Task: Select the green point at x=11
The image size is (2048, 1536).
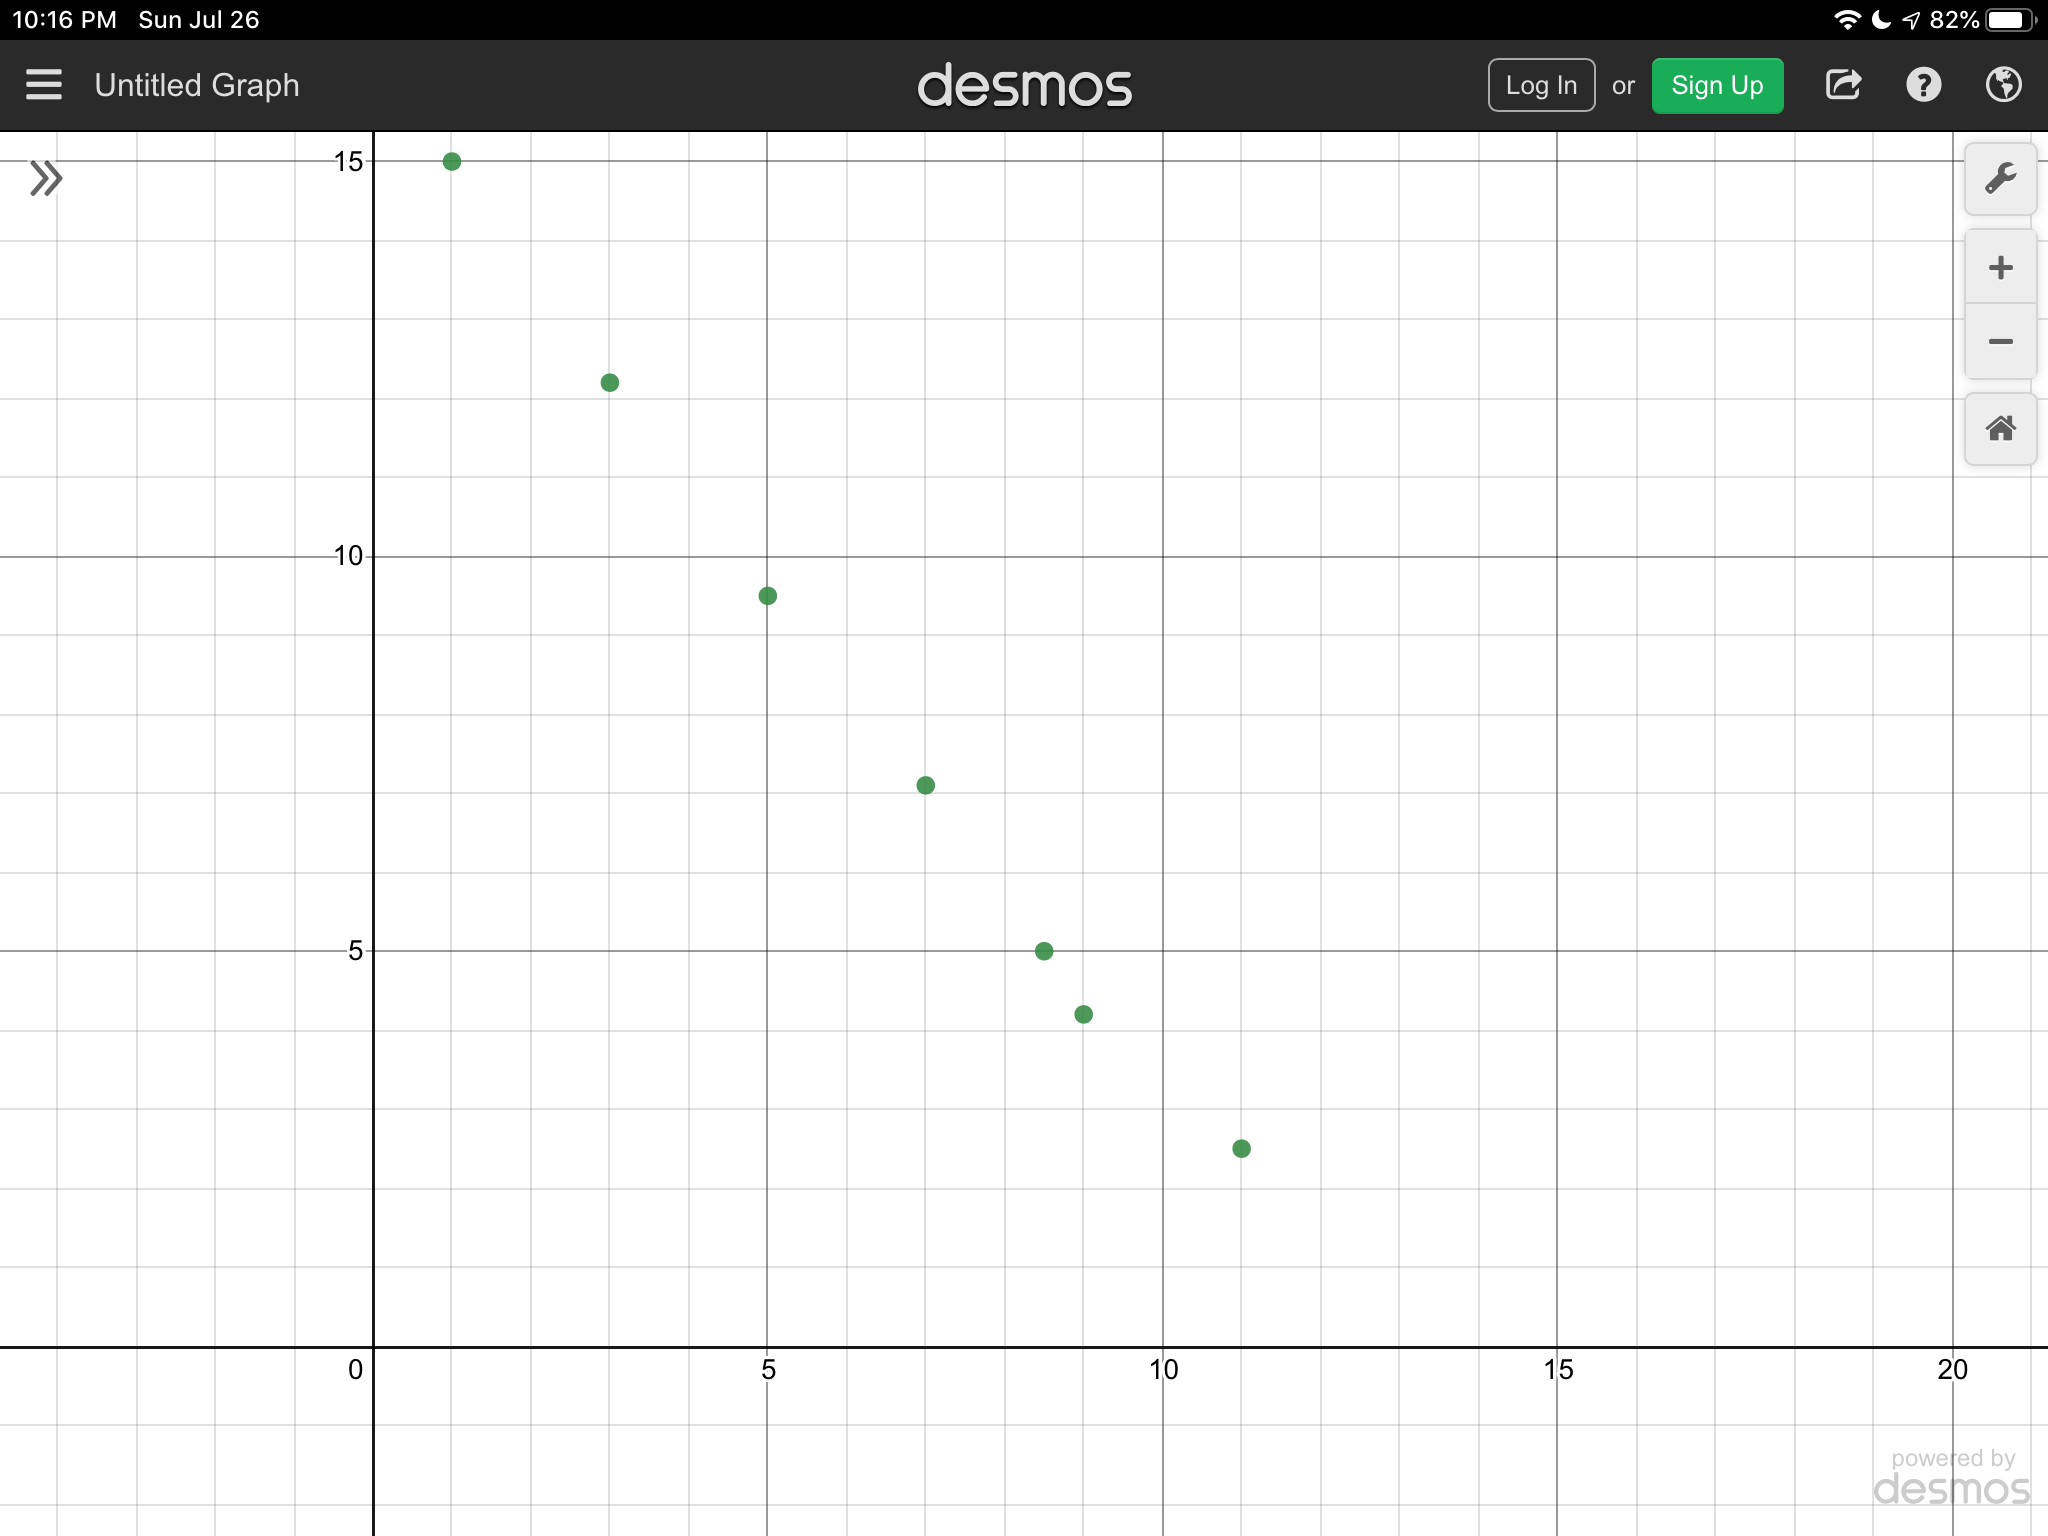Action: [1241, 1149]
